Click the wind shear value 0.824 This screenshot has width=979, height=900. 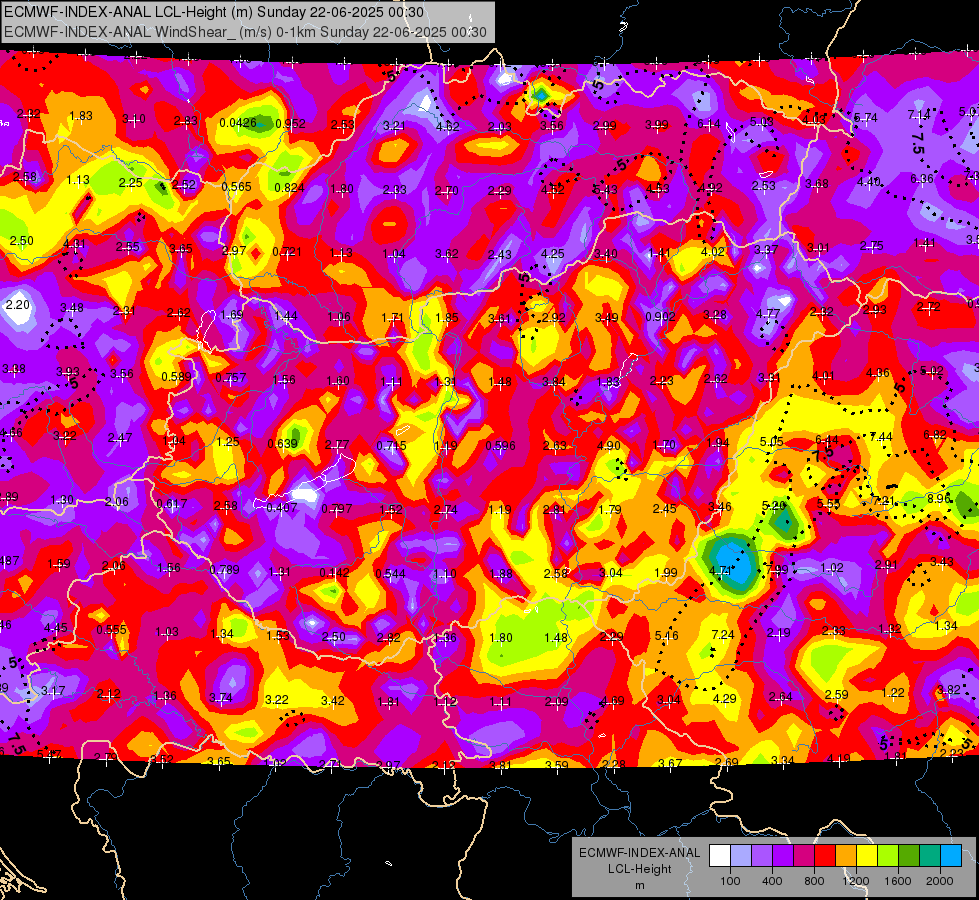tap(290, 187)
